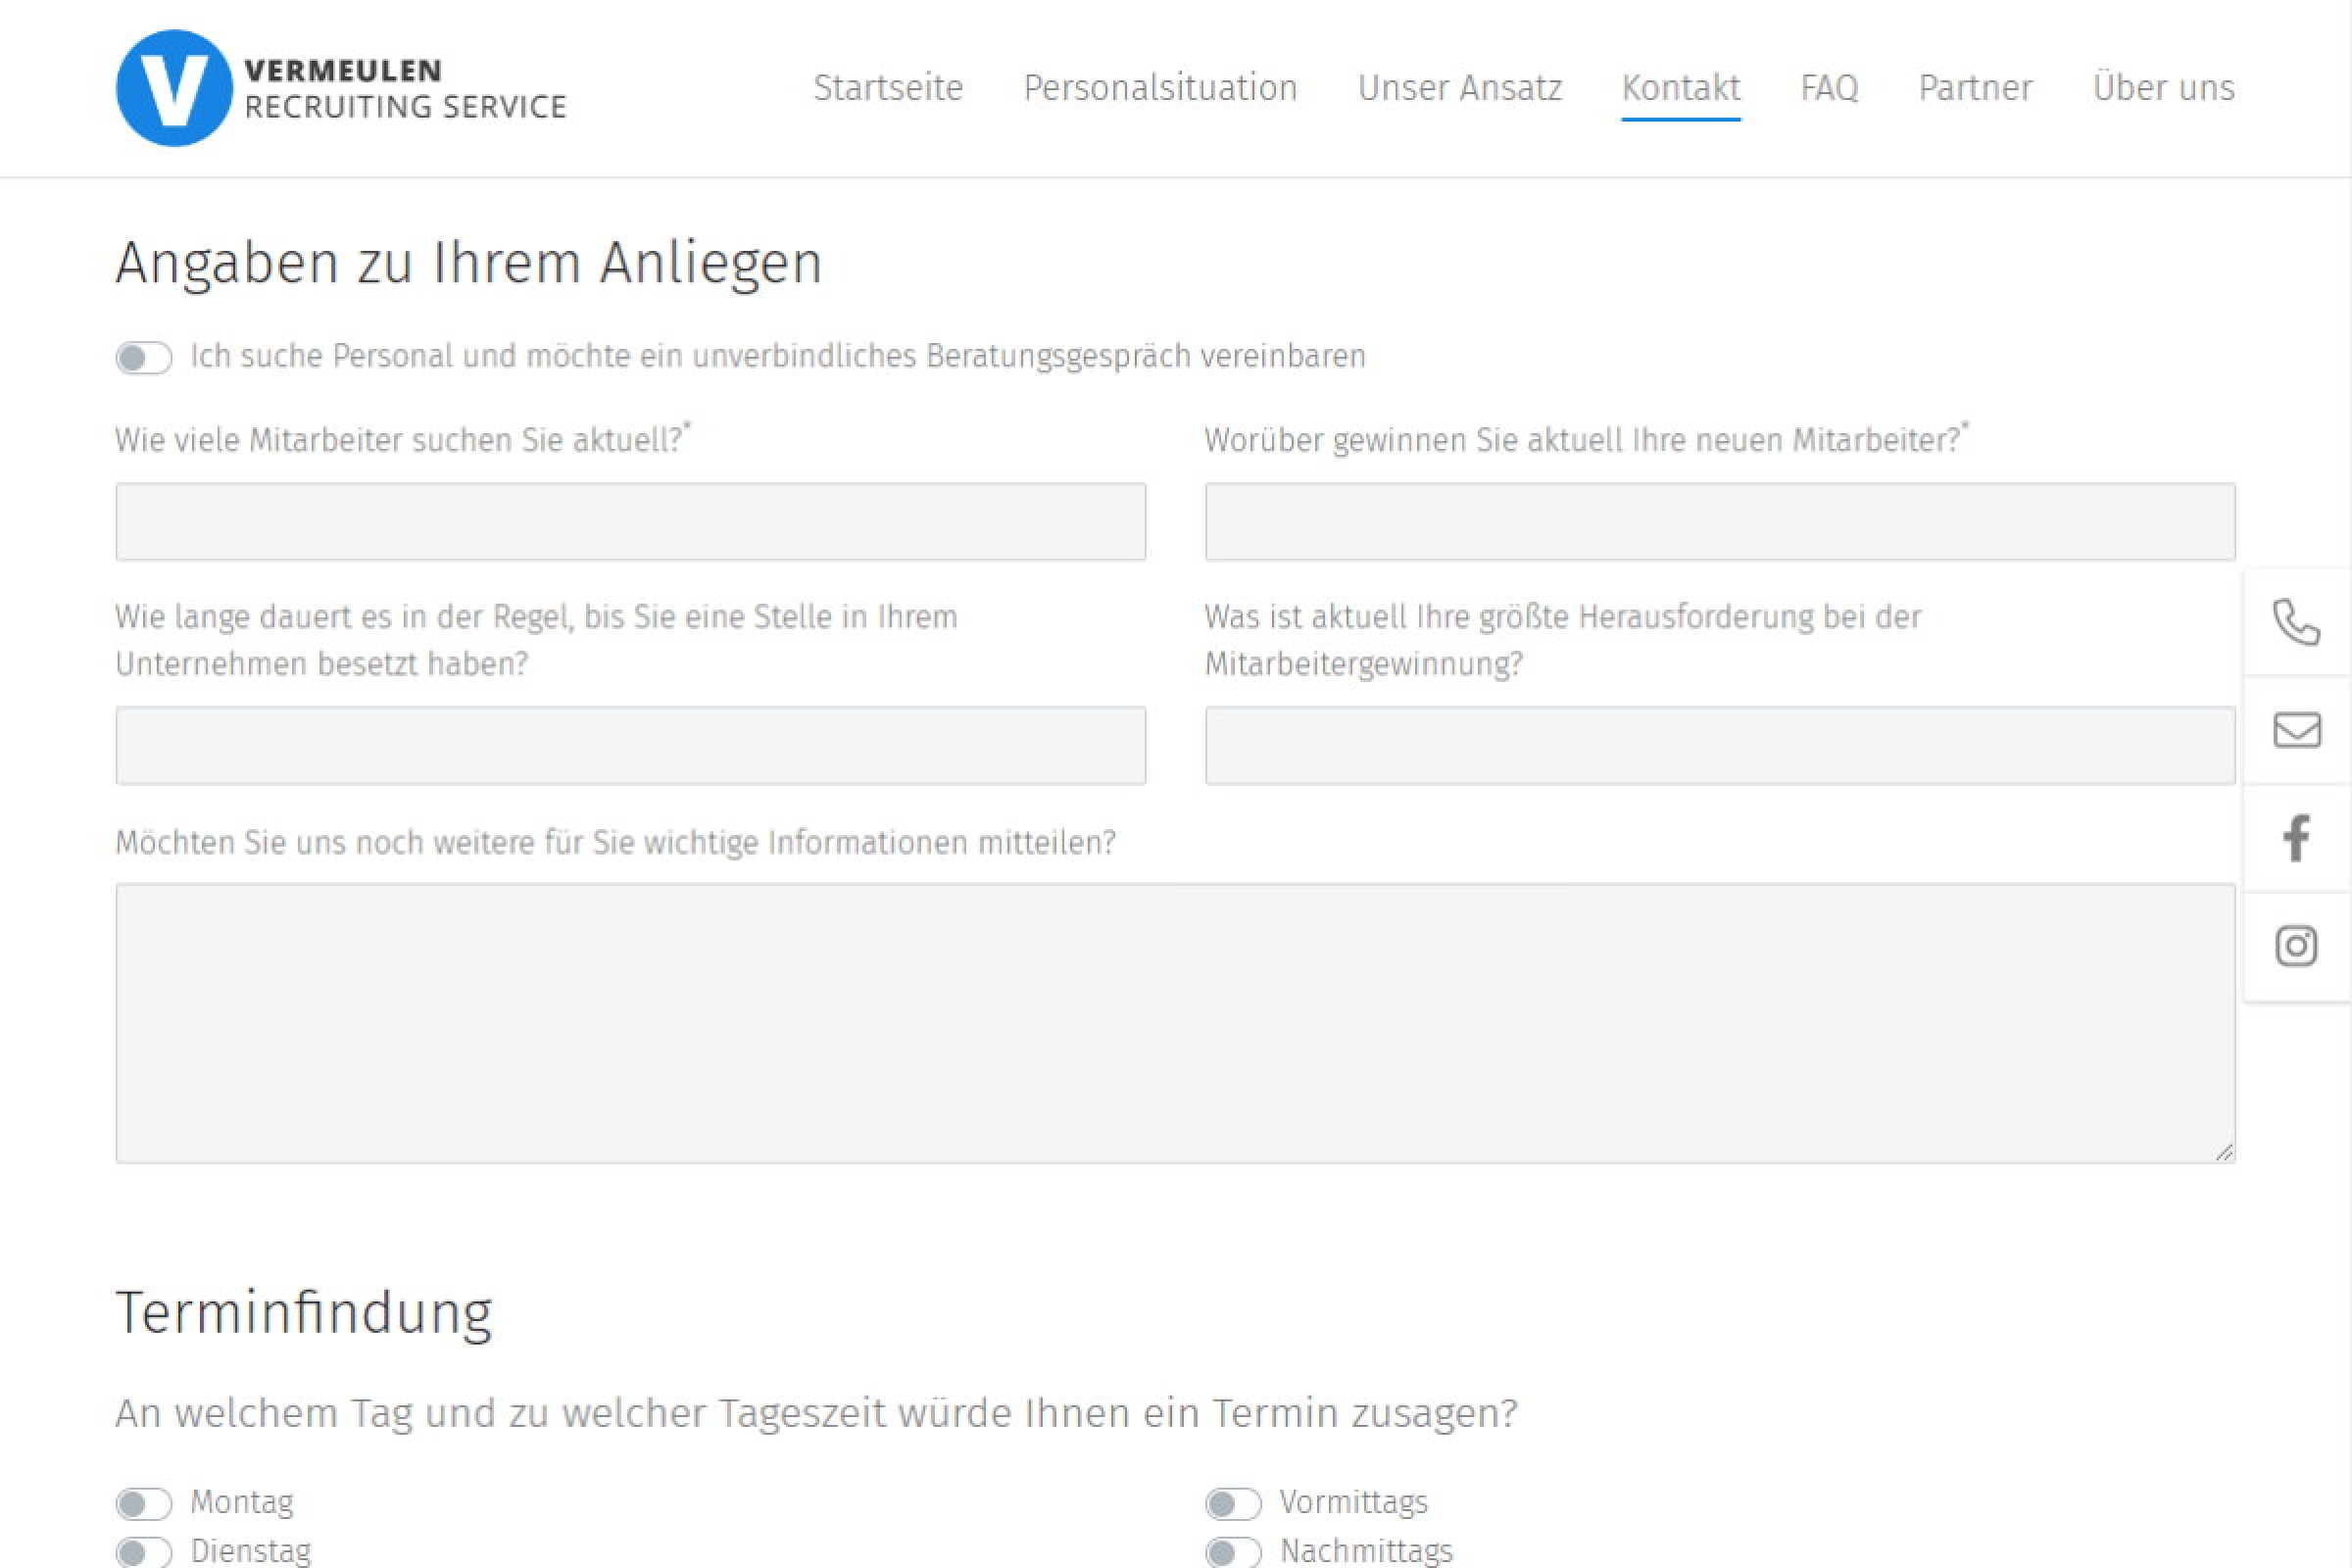Navigate to Über uns
Viewport: 2352px width, 1568px height.
coord(2163,88)
